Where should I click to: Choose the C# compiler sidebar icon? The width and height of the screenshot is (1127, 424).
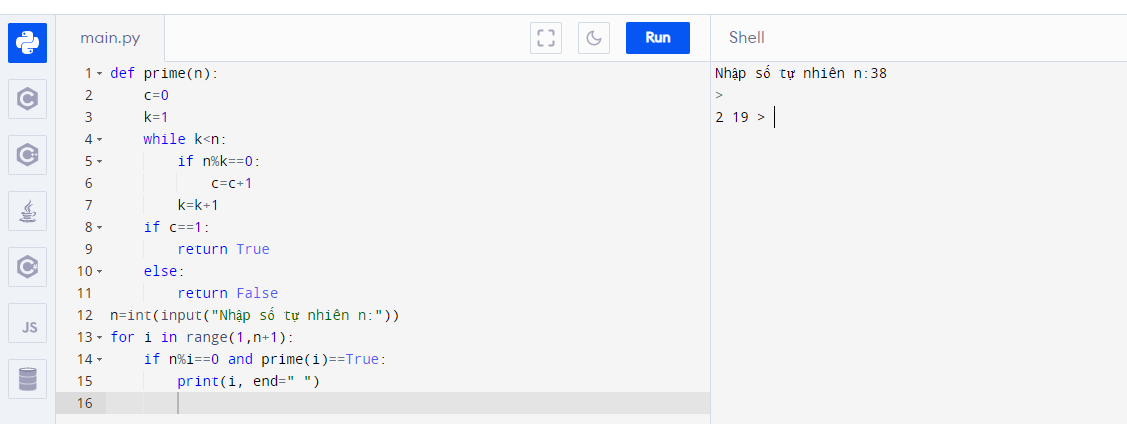click(x=28, y=267)
